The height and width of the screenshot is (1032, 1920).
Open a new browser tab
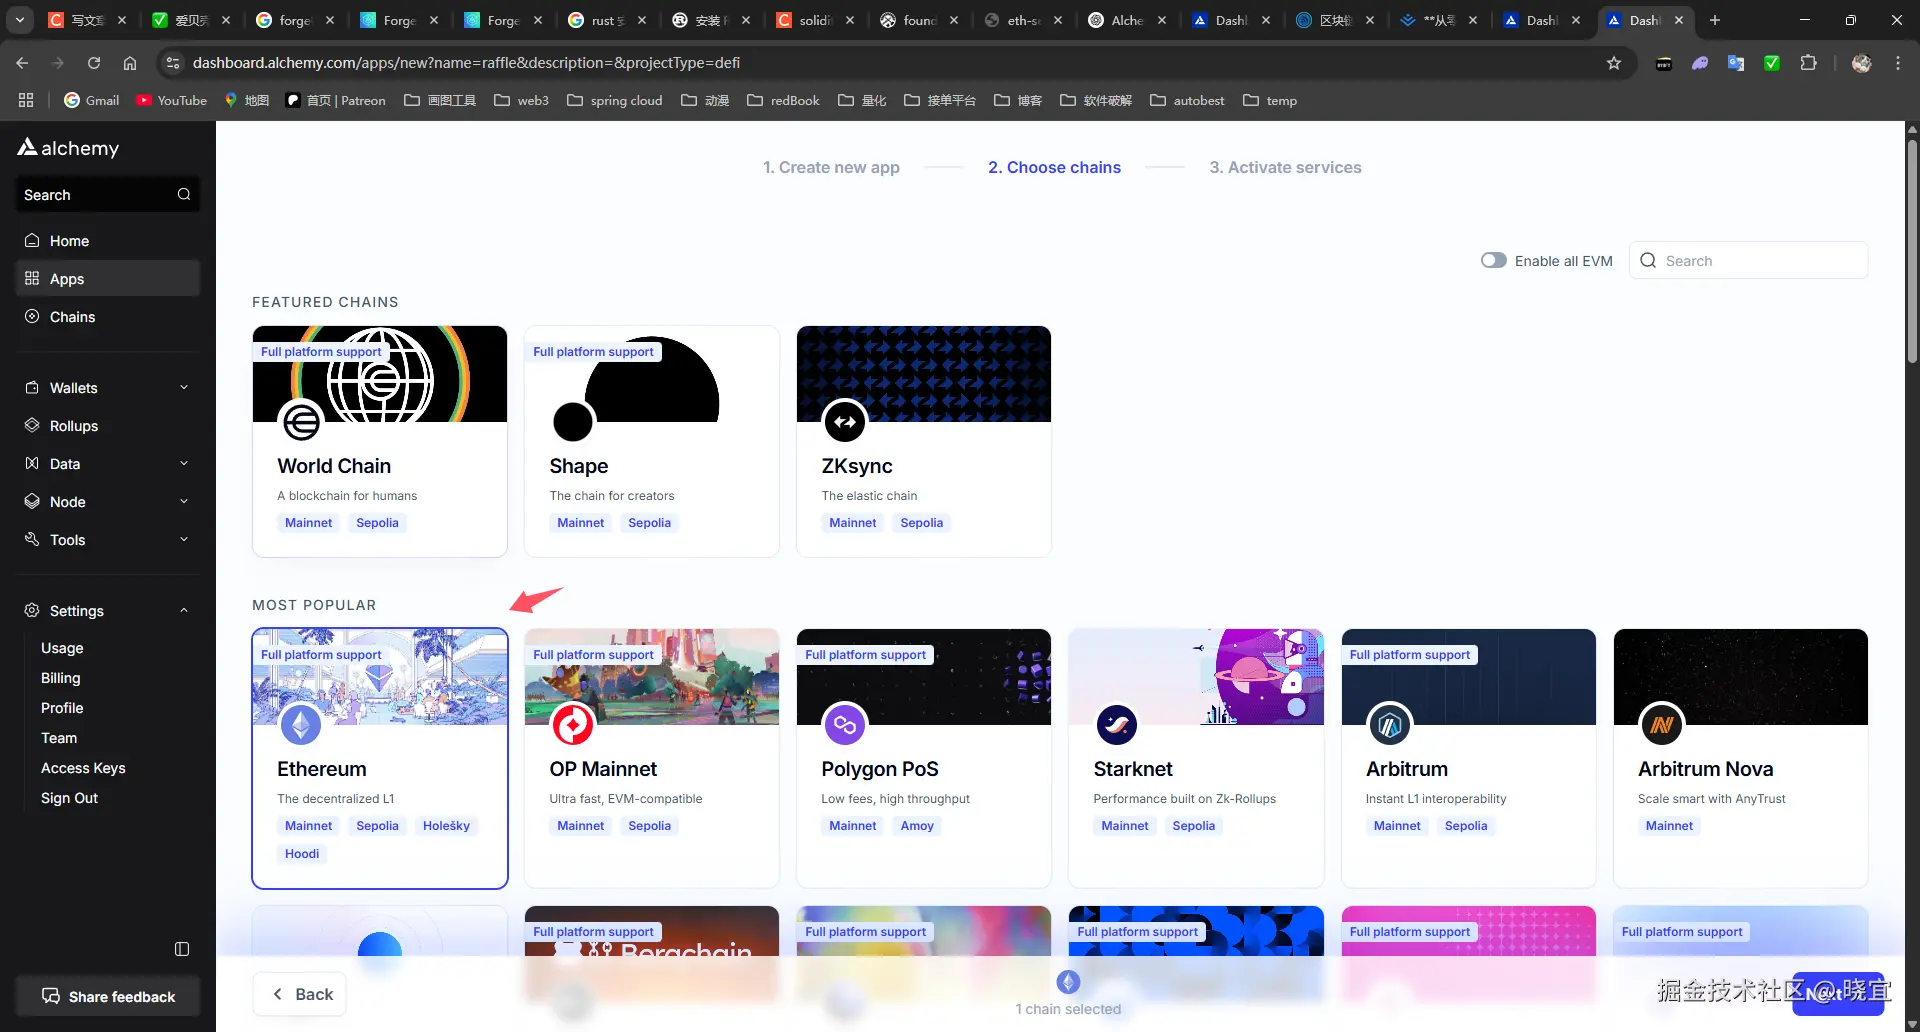click(x=1715, y=20)
